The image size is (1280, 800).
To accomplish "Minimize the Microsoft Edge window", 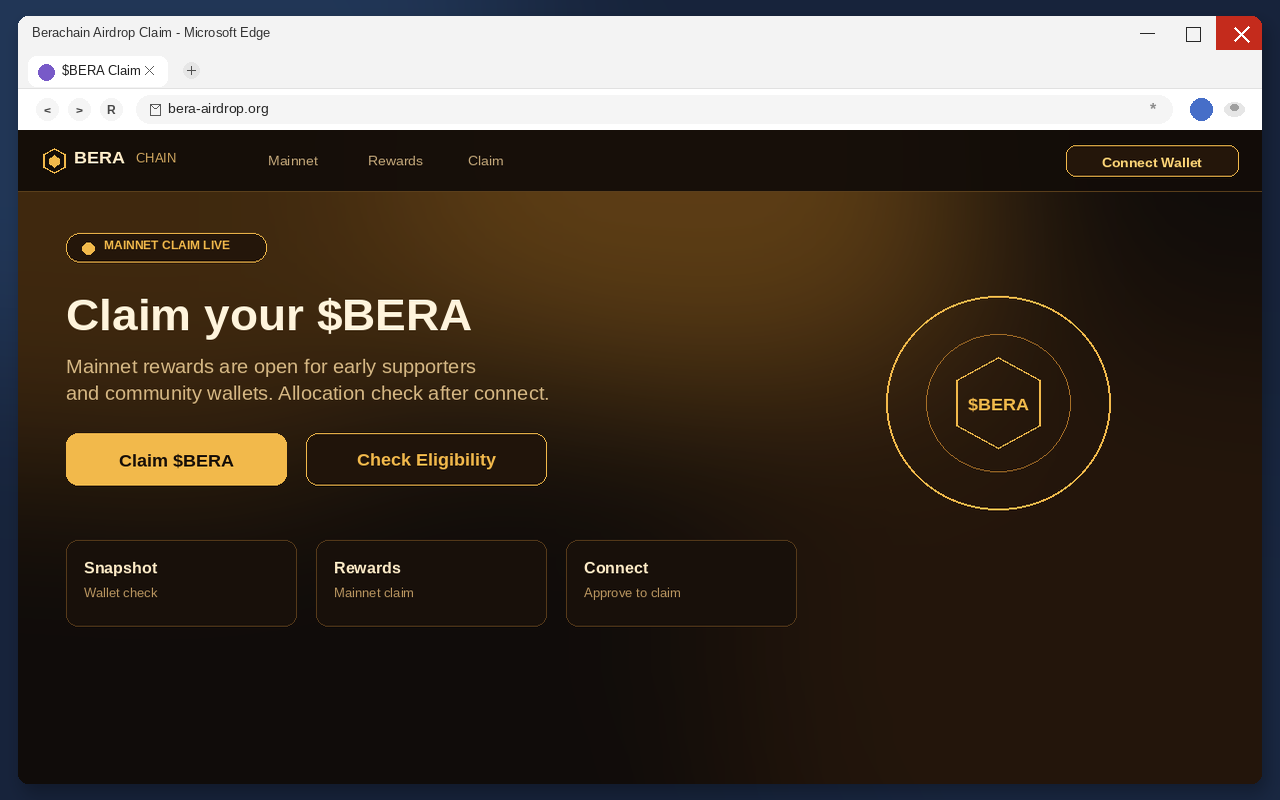I will 1147,33.
